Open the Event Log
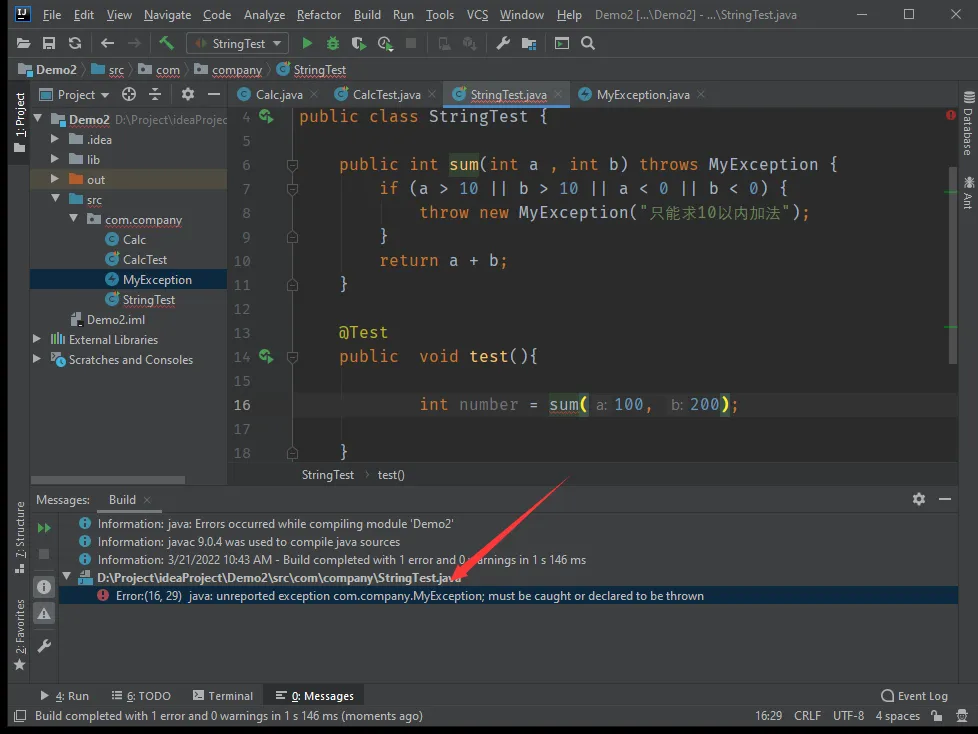The width and height of the screenshot is (978, 734). (914, 695)
